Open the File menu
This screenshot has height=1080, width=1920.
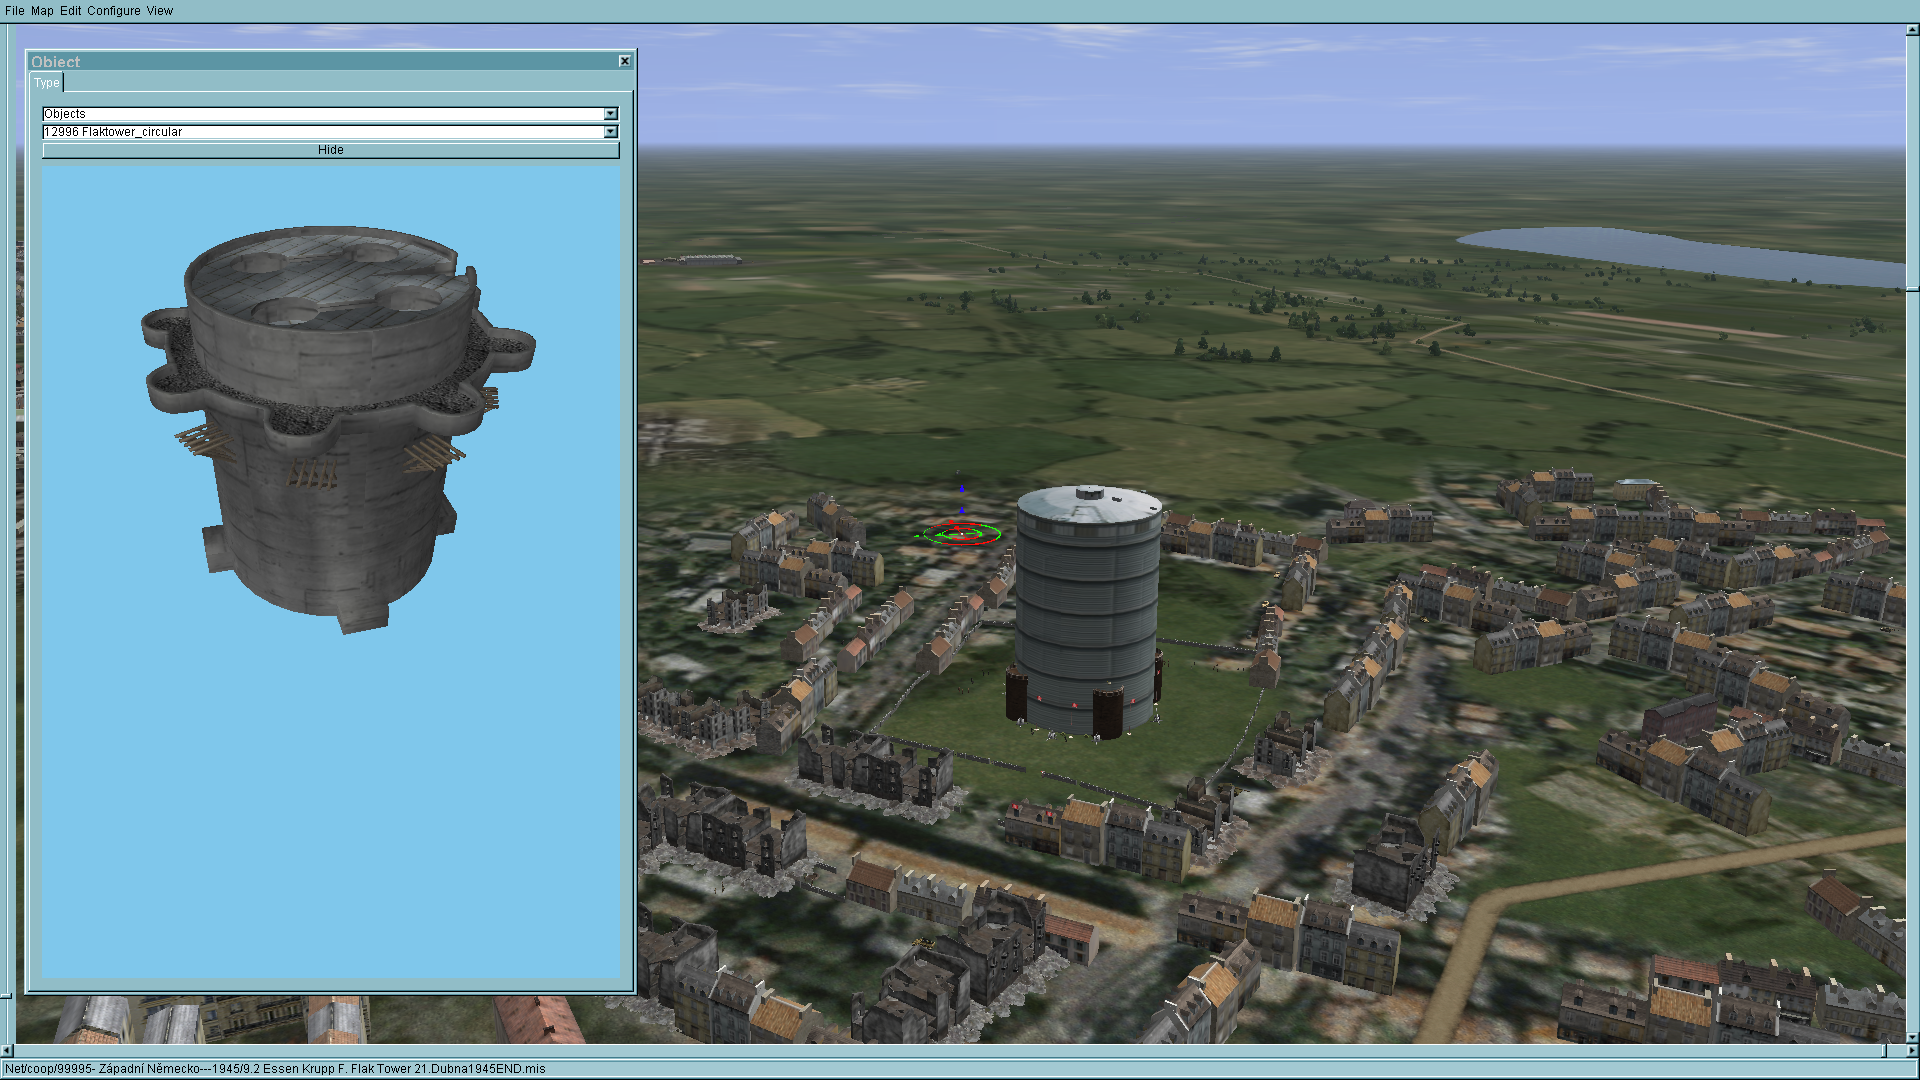(x=14, y=11)
